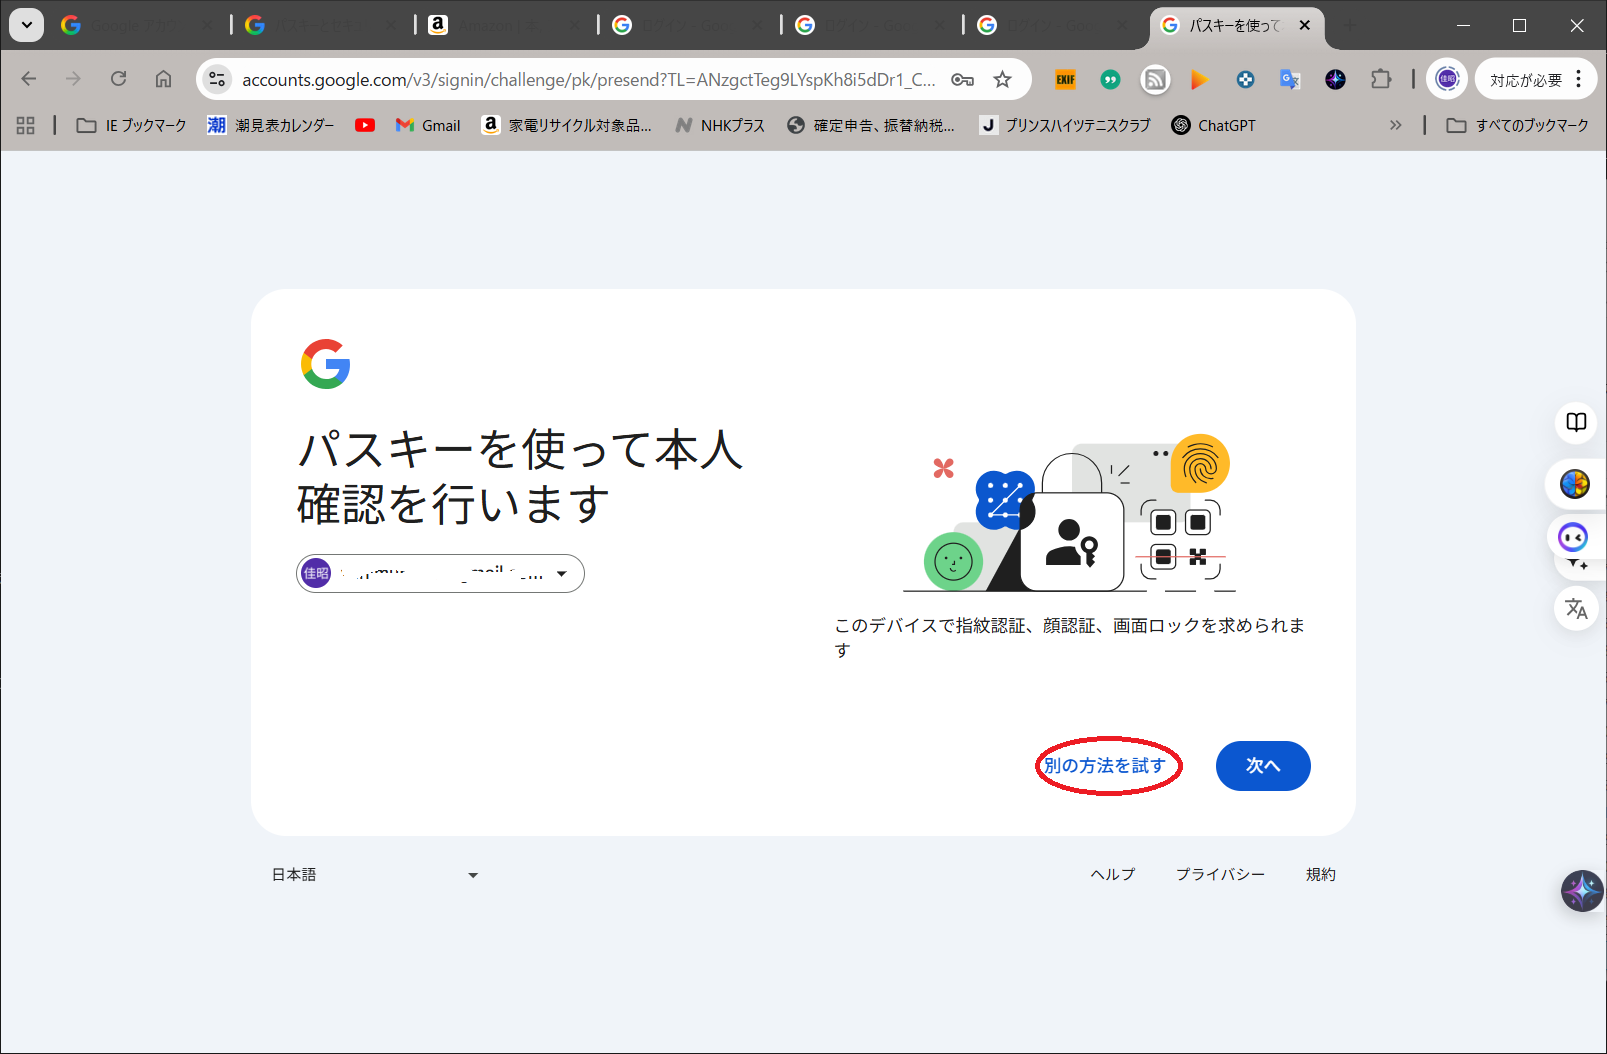This screenshot has width=1607, height=1054.
Task: Bookmark this page with the star icon
Action: 1002,79
